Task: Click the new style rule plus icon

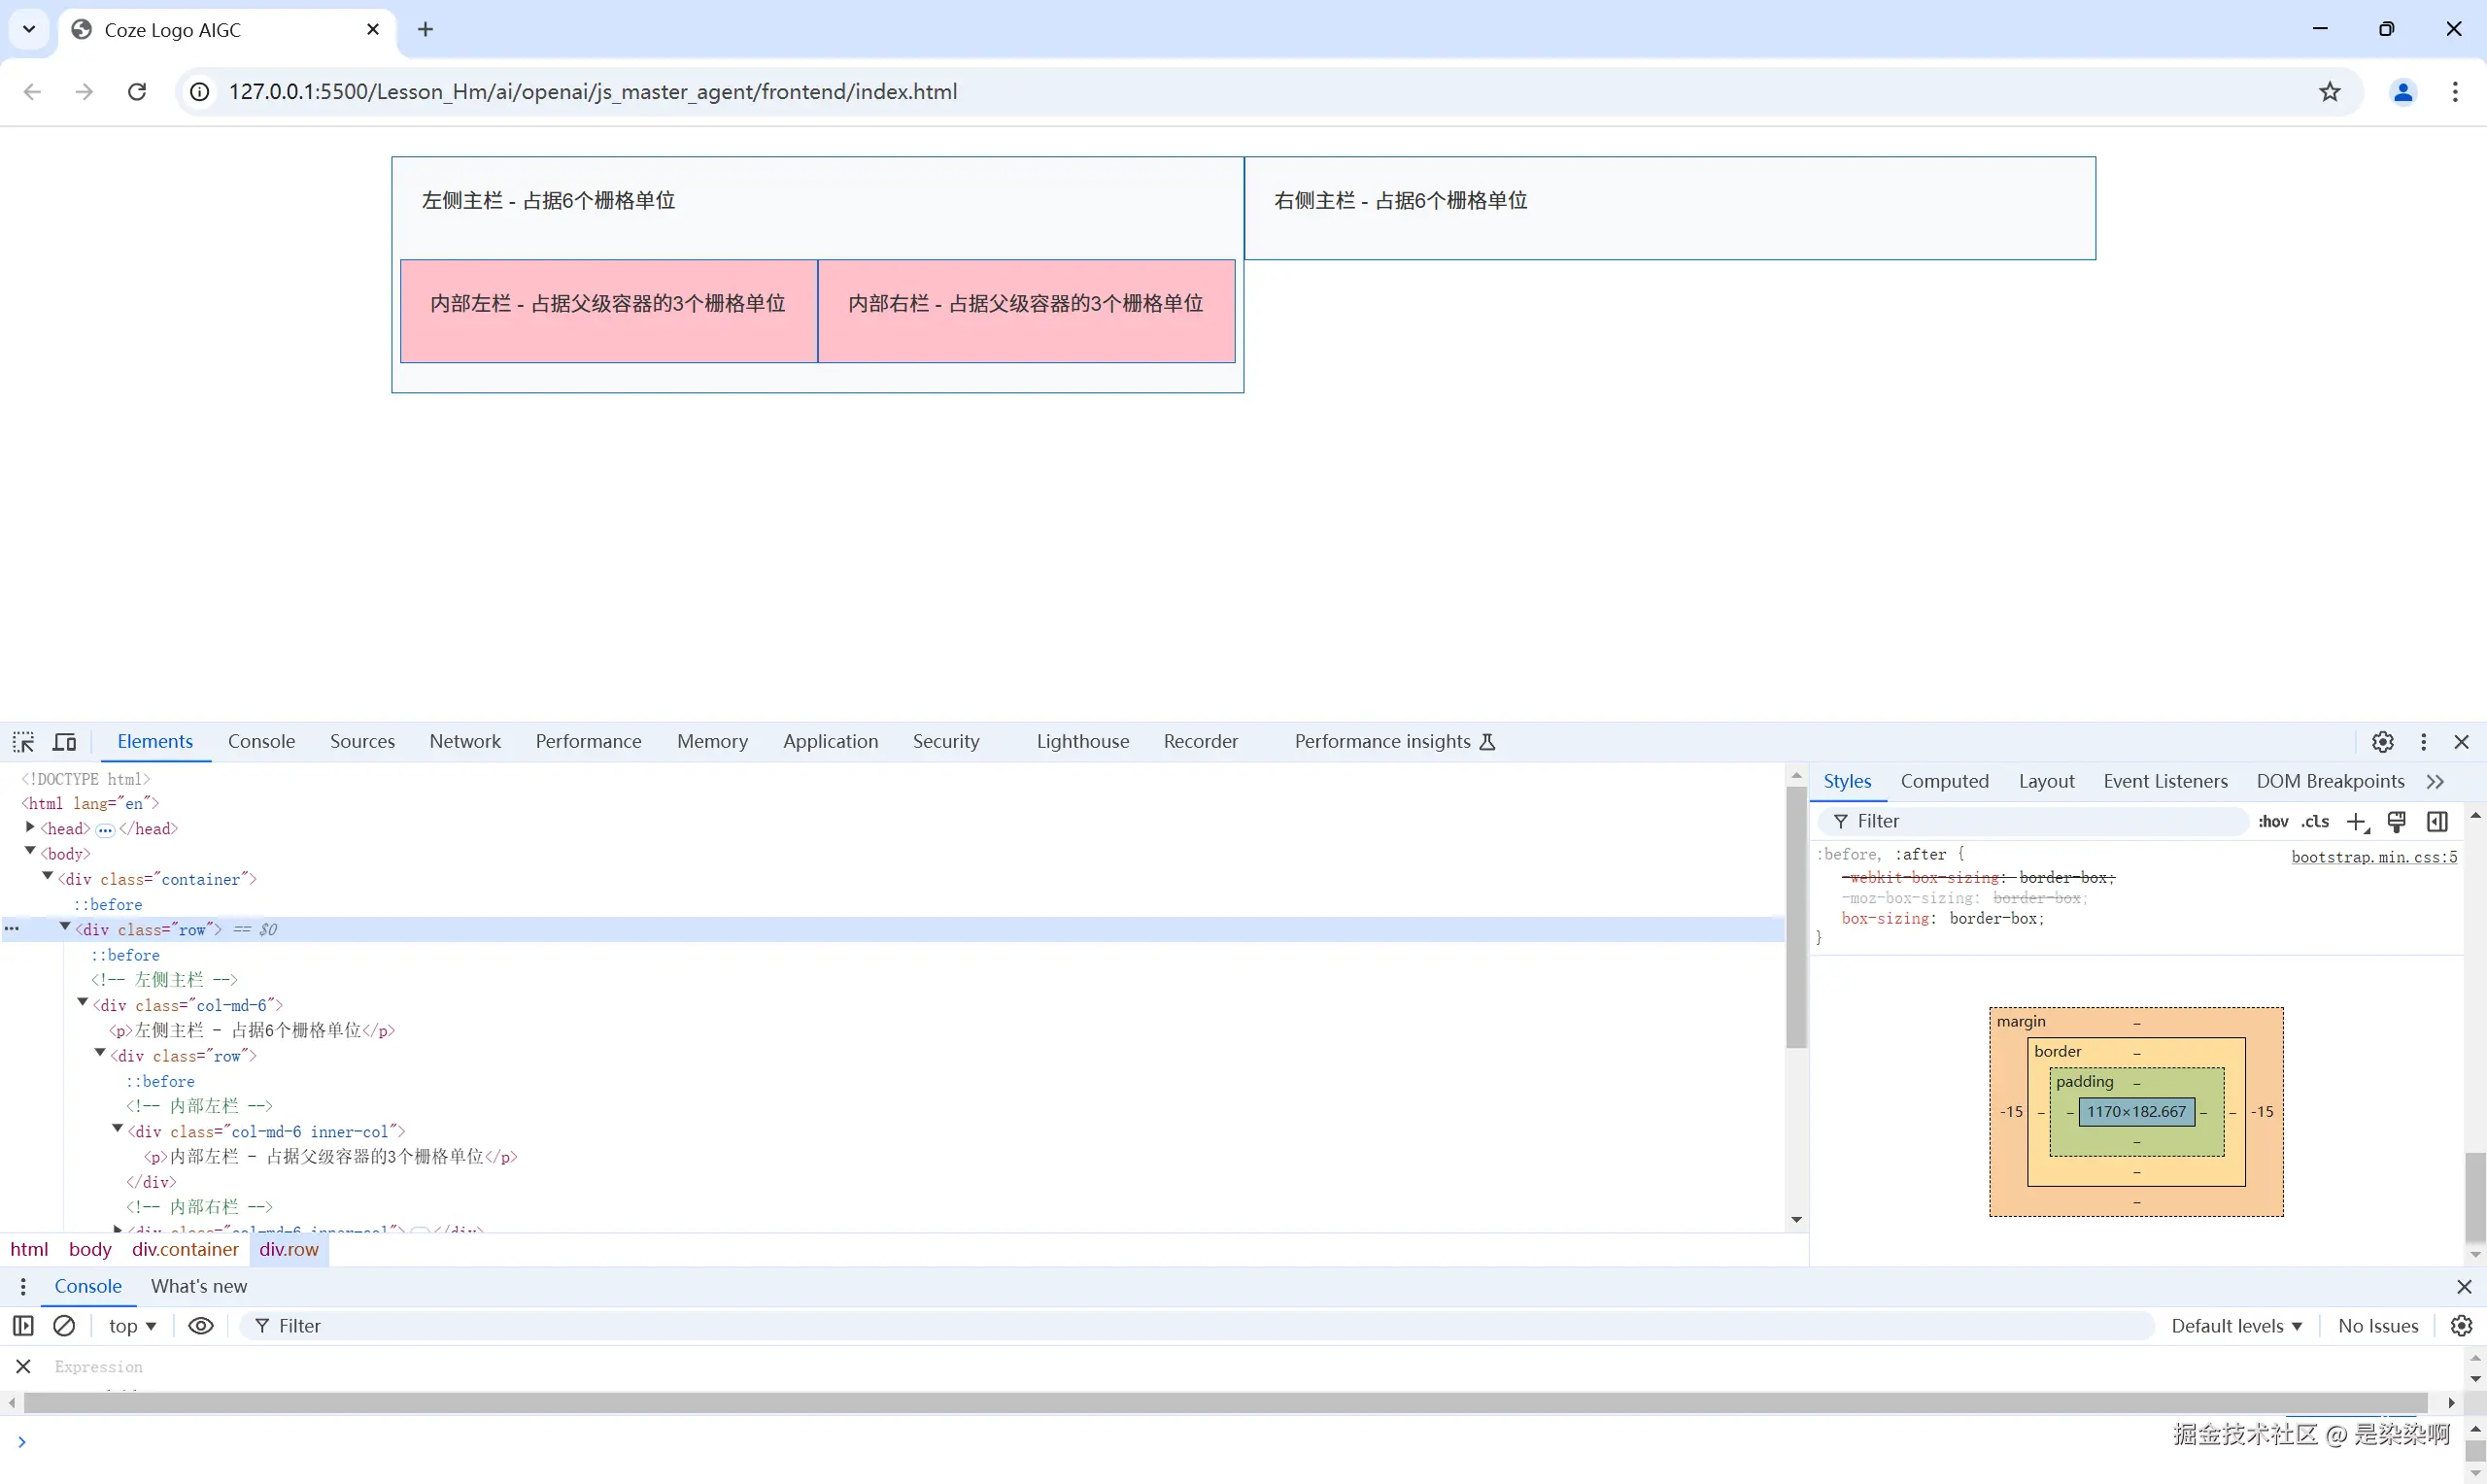Action: tap(2357, 822)
